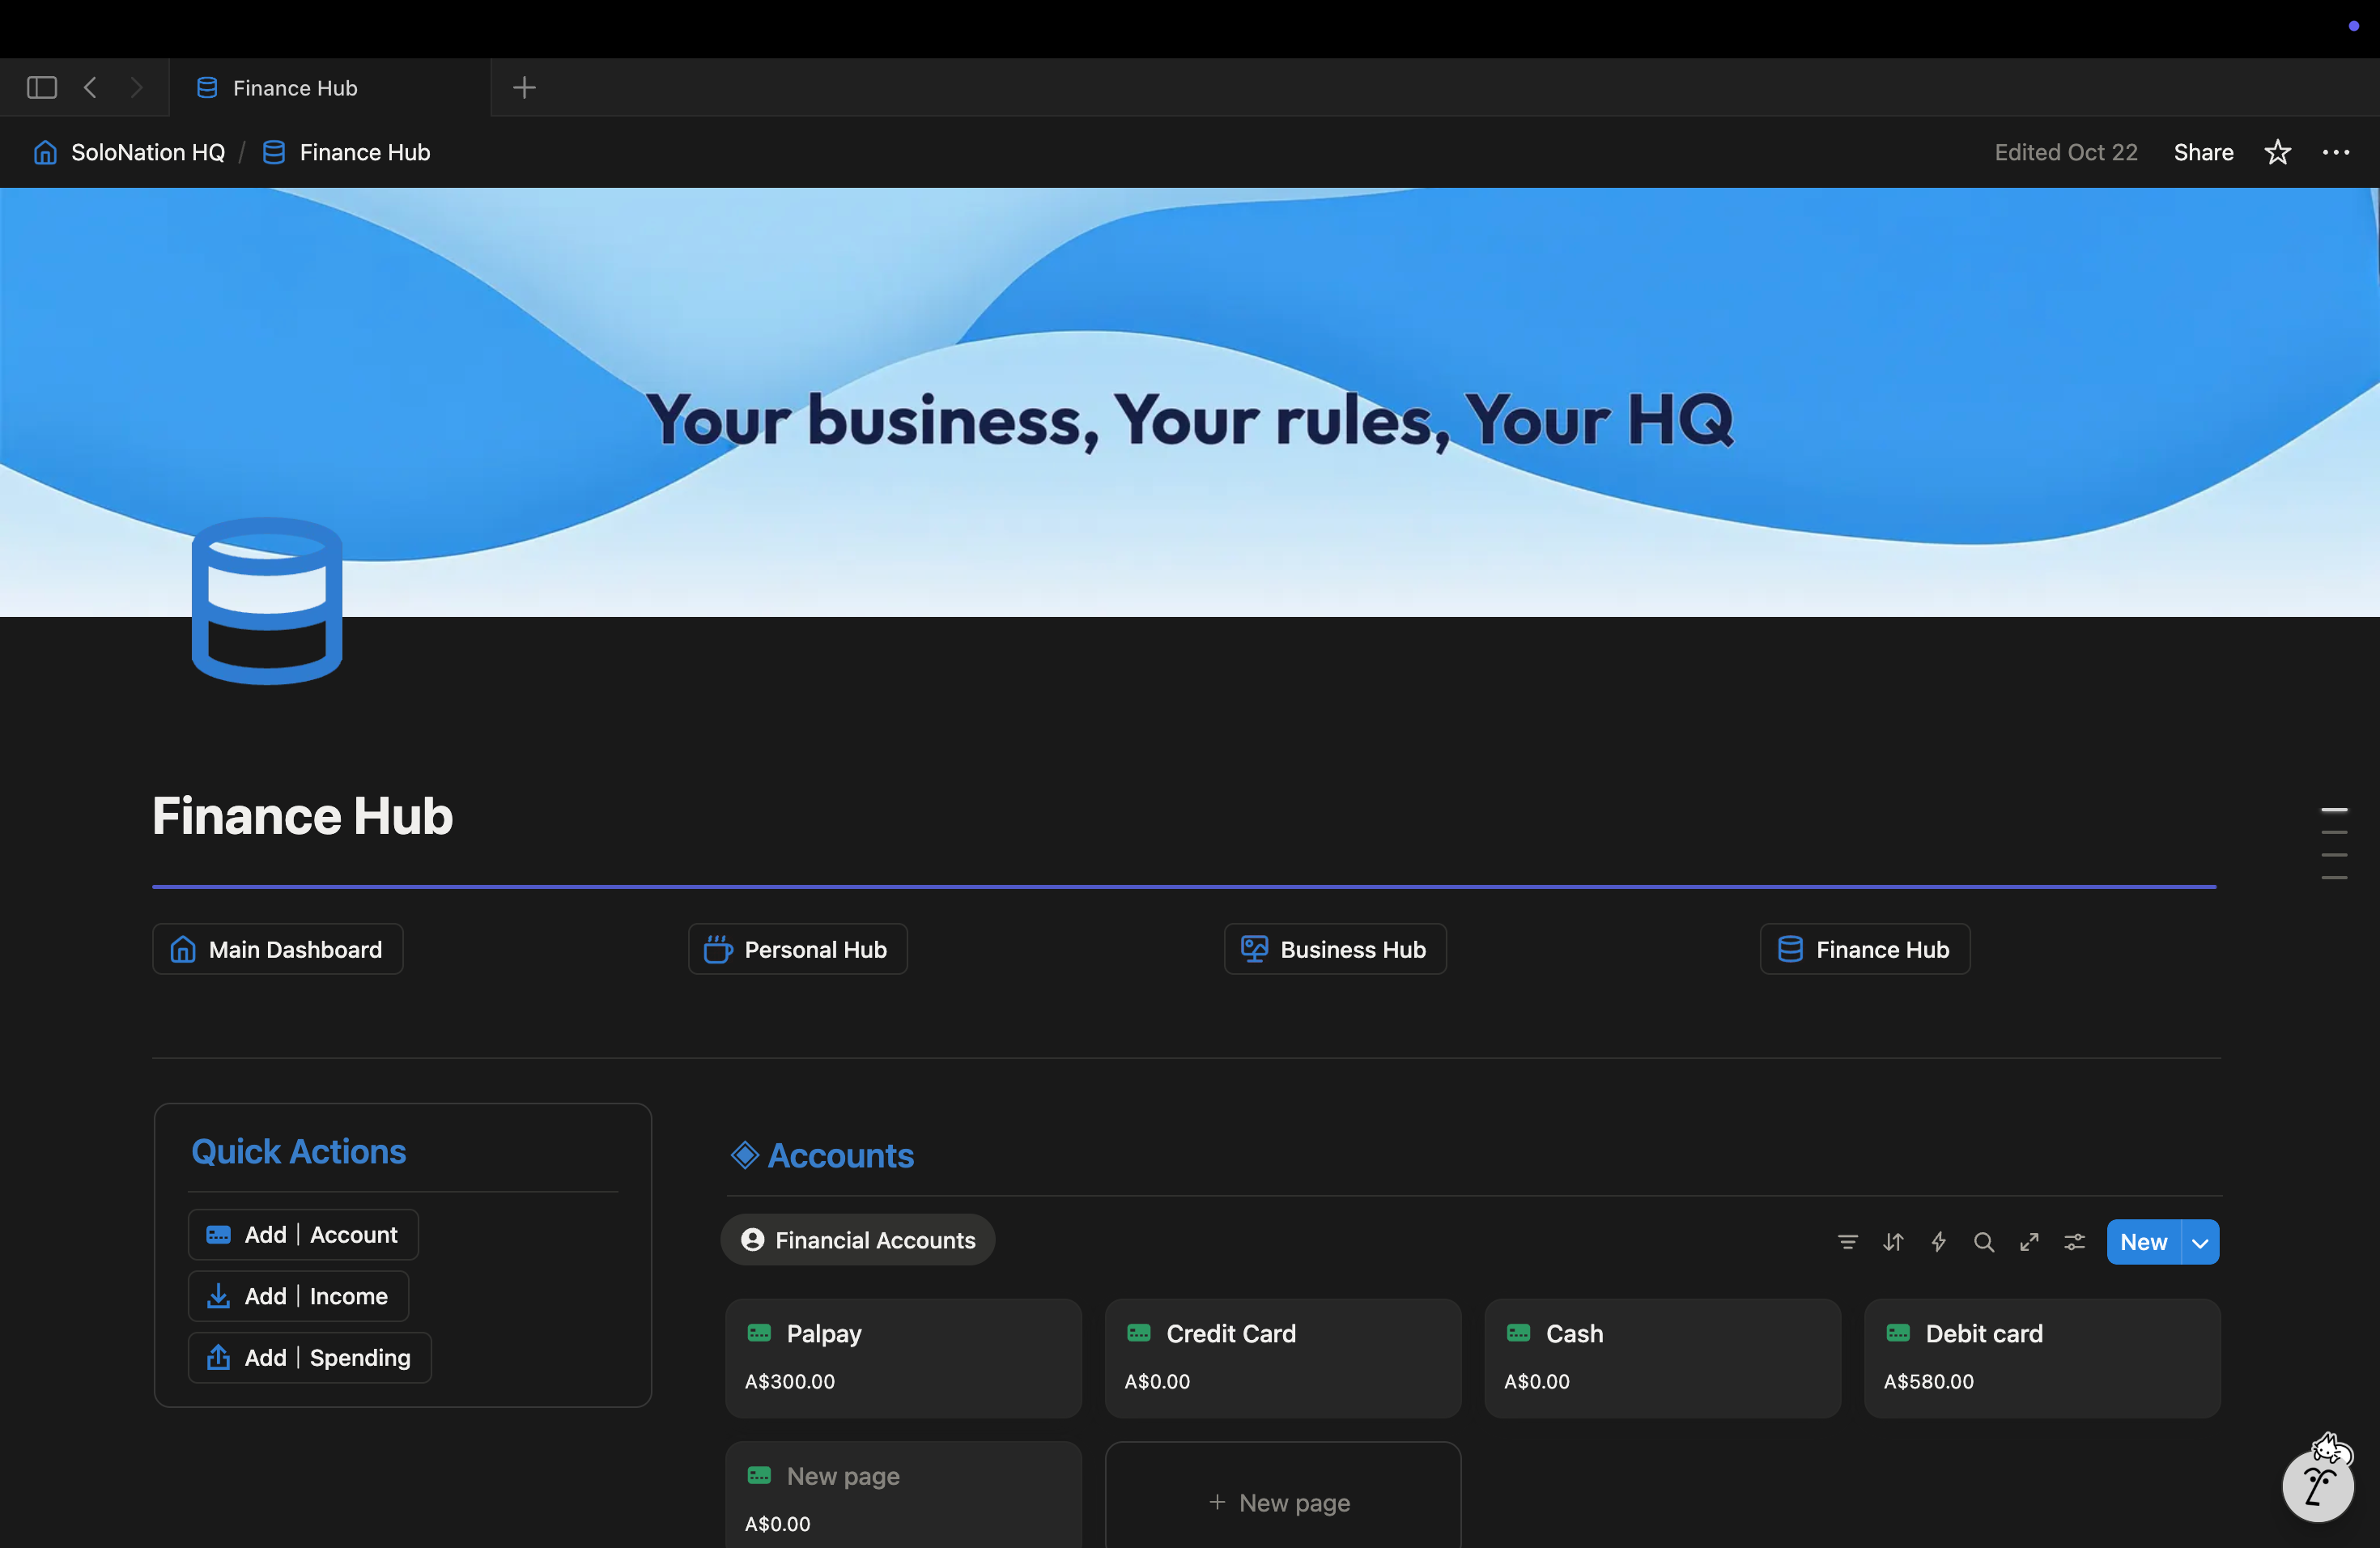This screenshot has width=2380, height=1548.
Task: Select the Financial Accounts view tab
Action: (x=858, y=1240)
